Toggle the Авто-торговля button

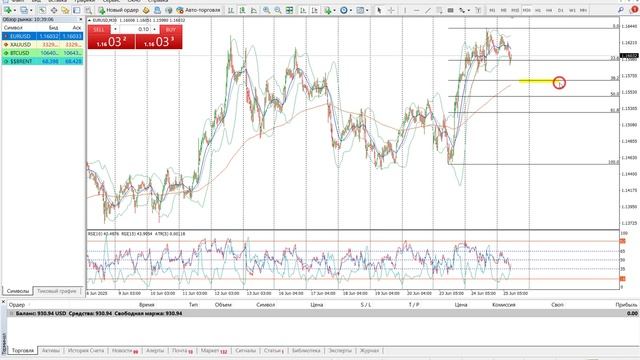point(198,10)
